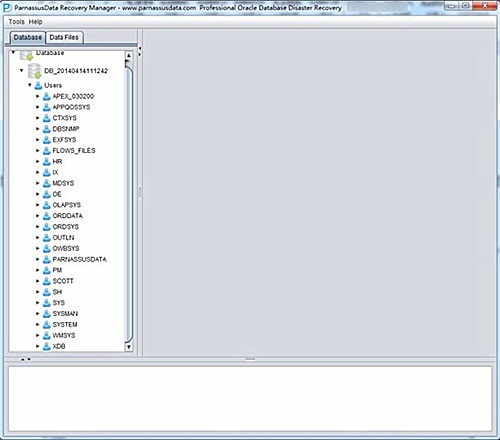Click the SYS user icon
Screen dimensions: 500x440
pyautogui.click(x=47, y=303)
